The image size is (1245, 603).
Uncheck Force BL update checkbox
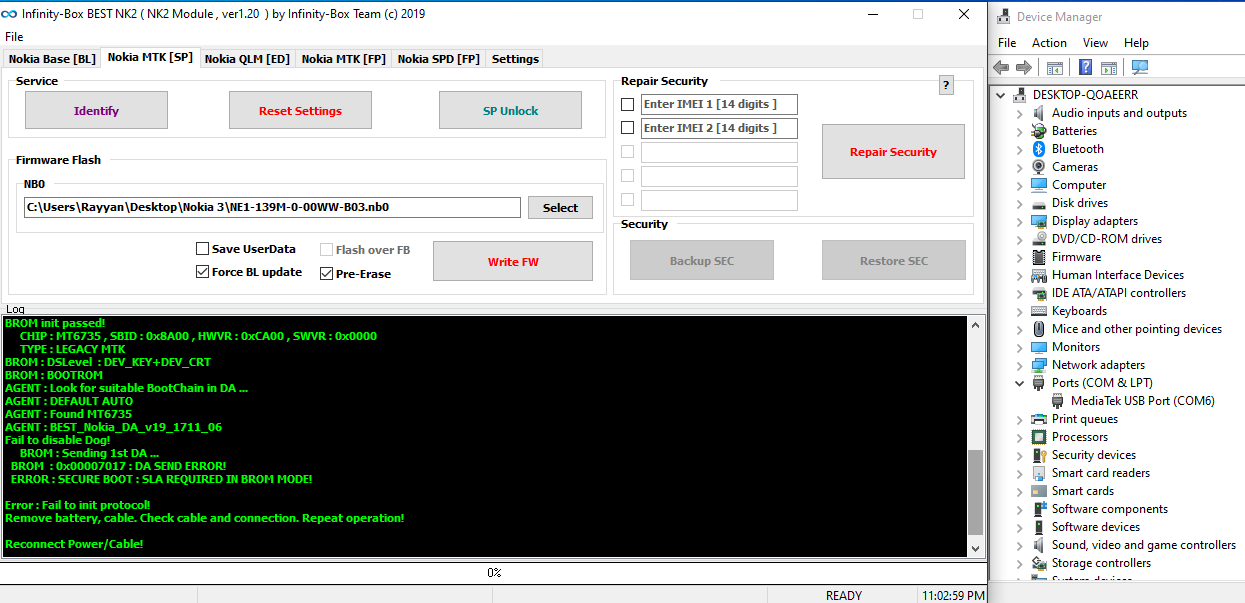203,272
